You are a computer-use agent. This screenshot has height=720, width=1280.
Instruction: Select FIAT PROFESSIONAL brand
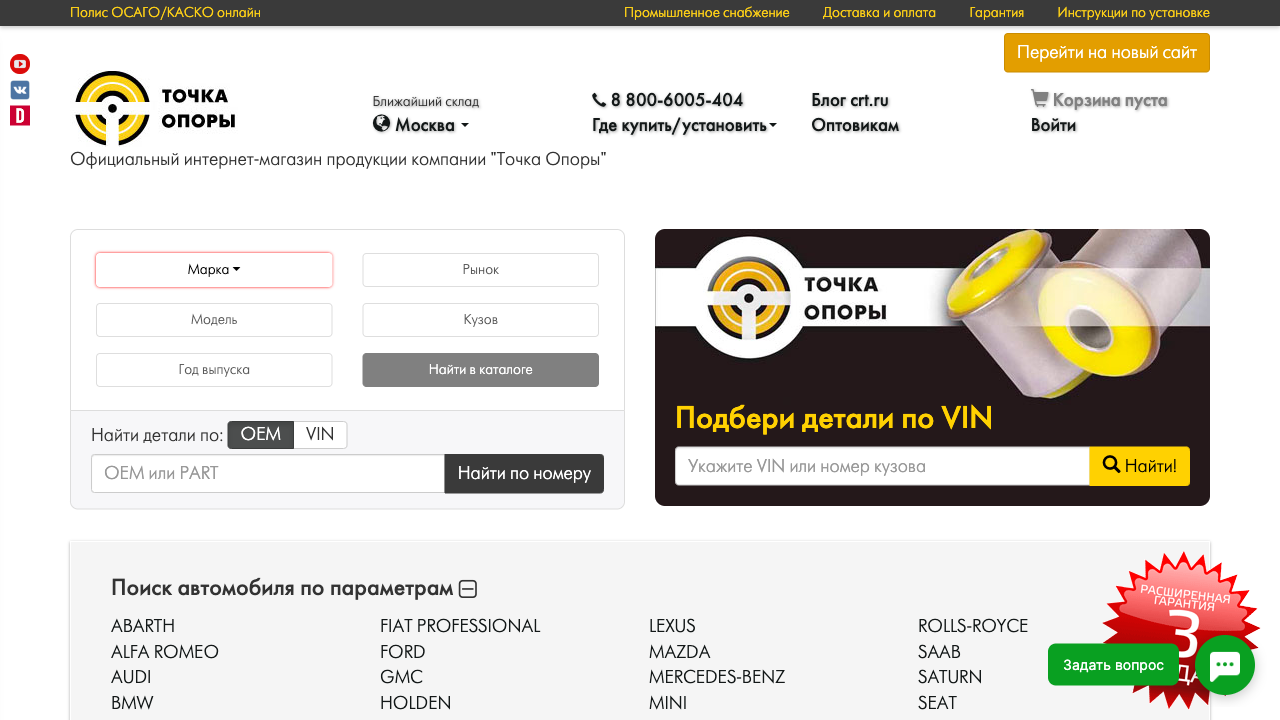(x=460, y=626)
